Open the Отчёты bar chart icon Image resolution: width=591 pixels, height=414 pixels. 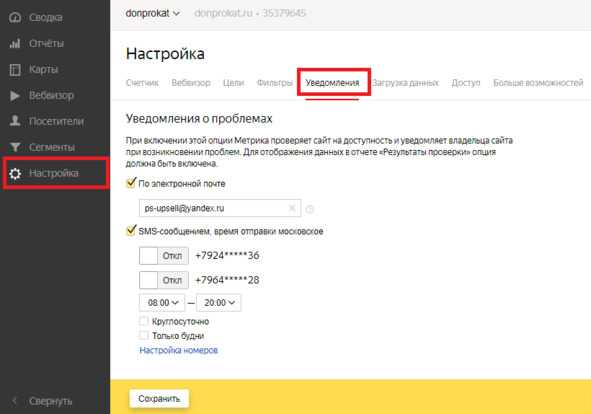point(15,43)
